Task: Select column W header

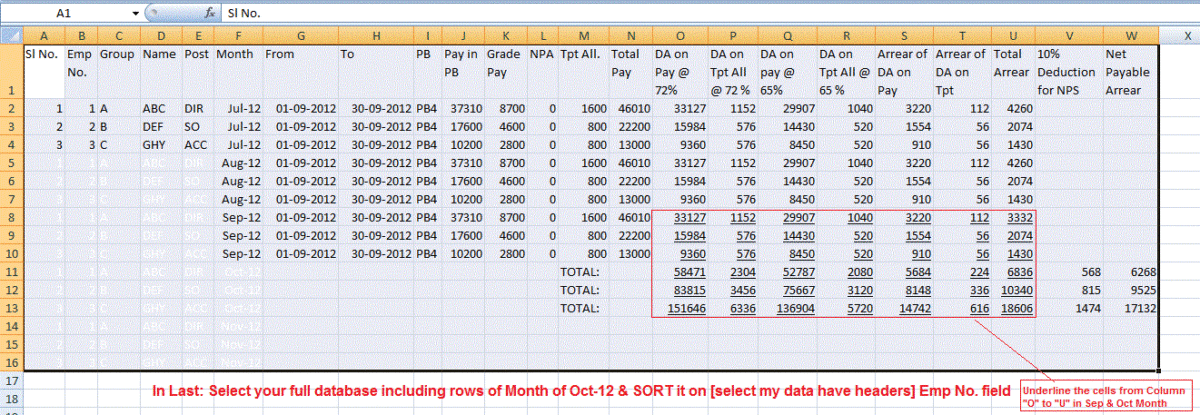Action: (x=1131, y=35)
